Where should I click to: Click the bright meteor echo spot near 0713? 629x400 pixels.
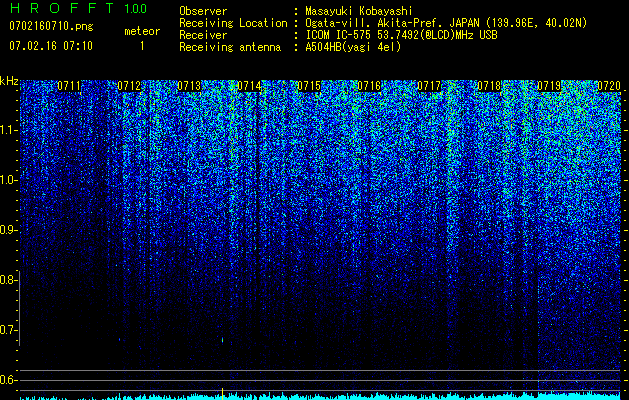click(223, 340)
